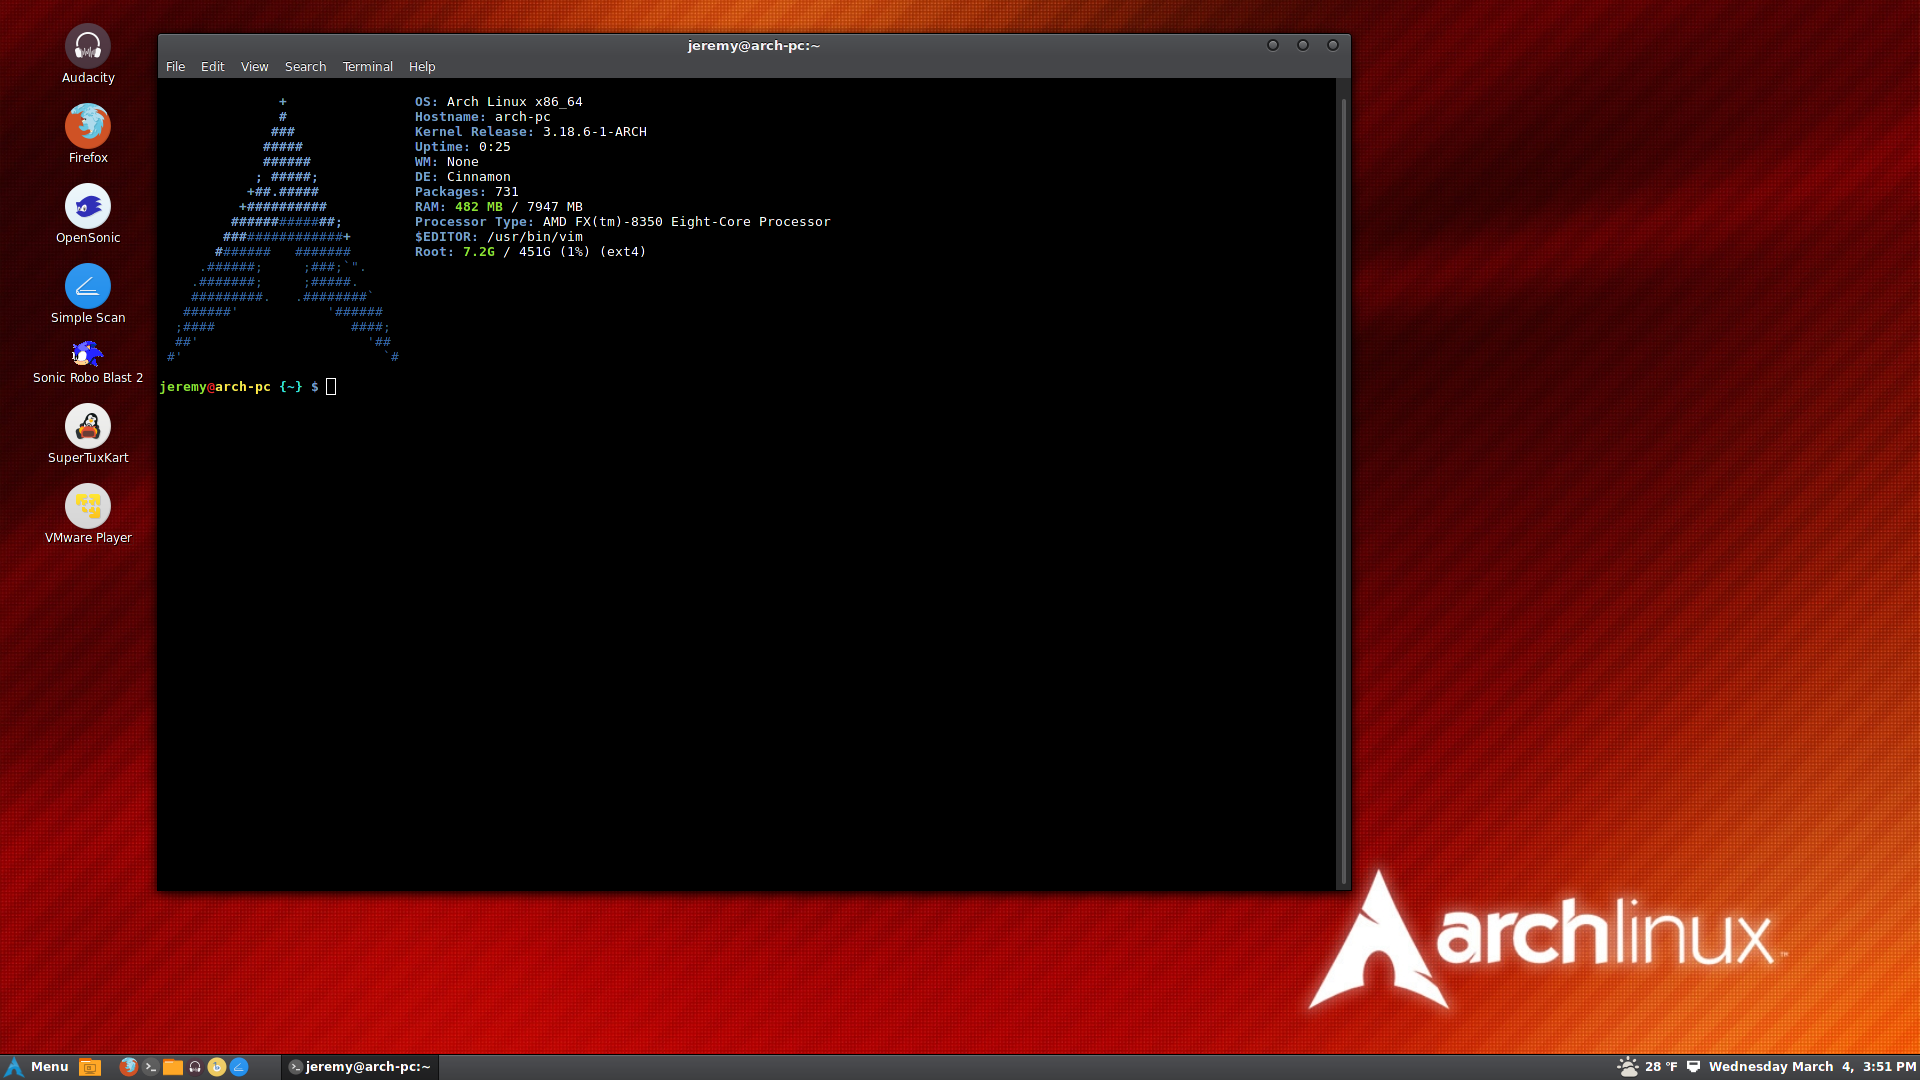This screenshot has width=1920, height=1080.
Task: Open the terminal Search menu
Action: [305, 67]
